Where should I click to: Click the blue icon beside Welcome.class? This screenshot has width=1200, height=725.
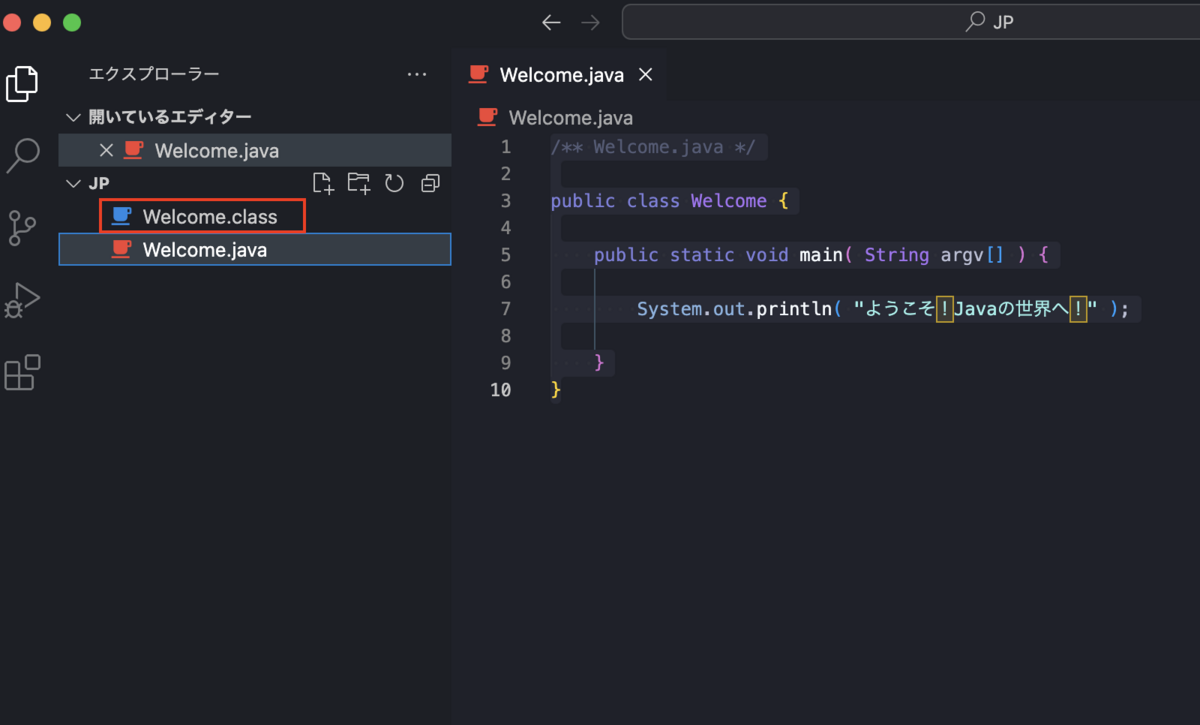[122, 216]
